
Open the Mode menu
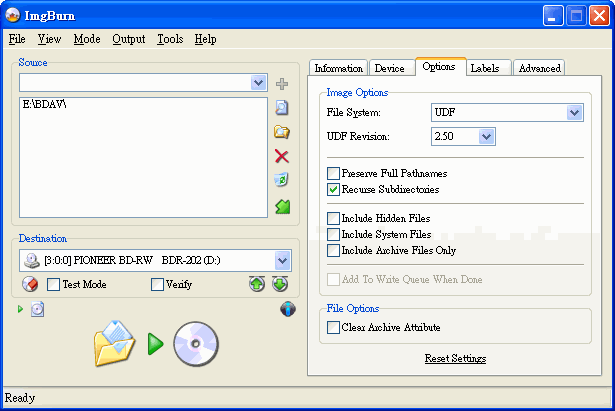point(87,39)
